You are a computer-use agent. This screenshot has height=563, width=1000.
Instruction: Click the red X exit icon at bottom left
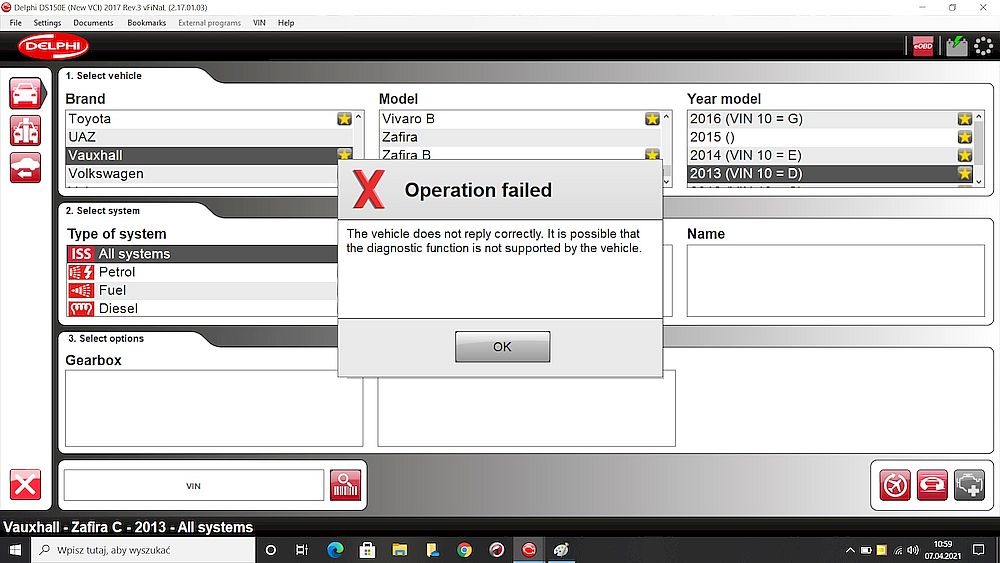(x=25, y=485)
